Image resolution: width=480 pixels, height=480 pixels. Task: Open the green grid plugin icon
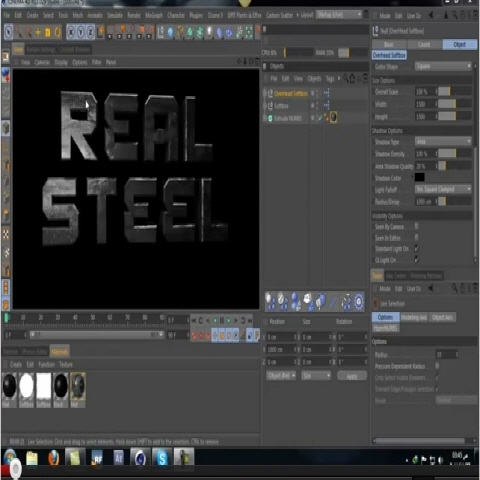(x=249, y=32)
